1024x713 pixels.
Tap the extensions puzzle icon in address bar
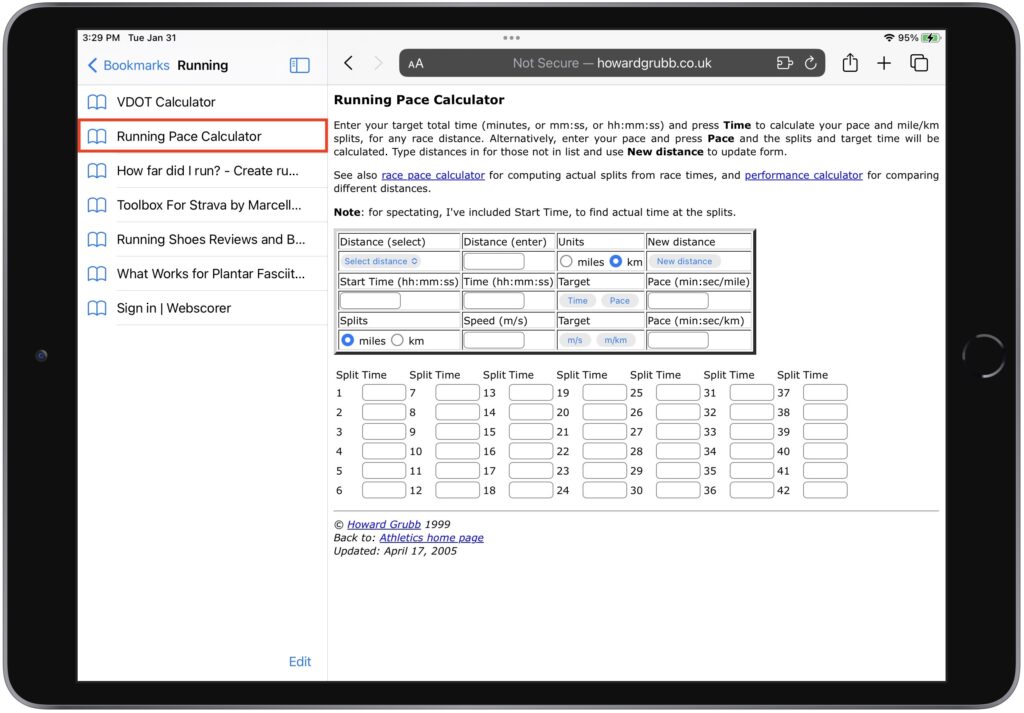point(784,63)
